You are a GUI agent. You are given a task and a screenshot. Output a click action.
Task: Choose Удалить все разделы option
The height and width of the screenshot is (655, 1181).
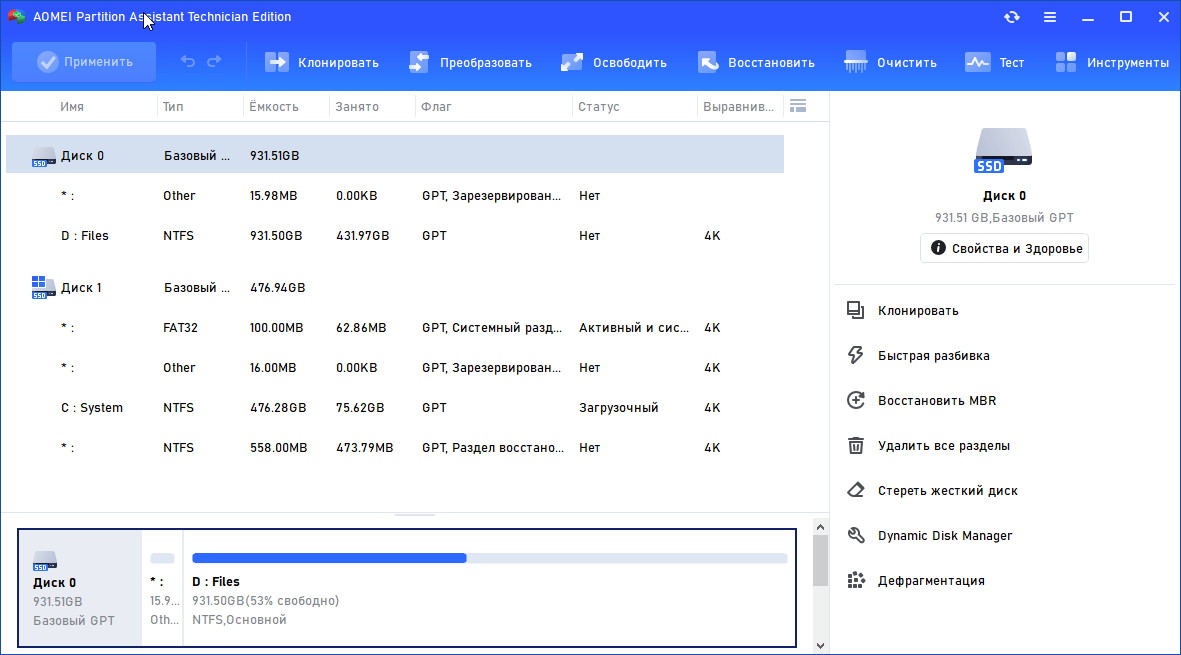943,446
